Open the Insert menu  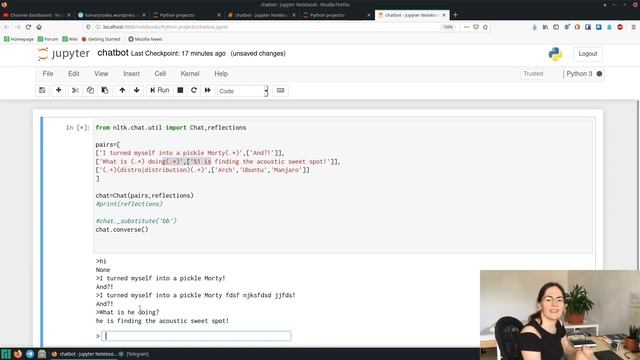[x=131, y=74]
